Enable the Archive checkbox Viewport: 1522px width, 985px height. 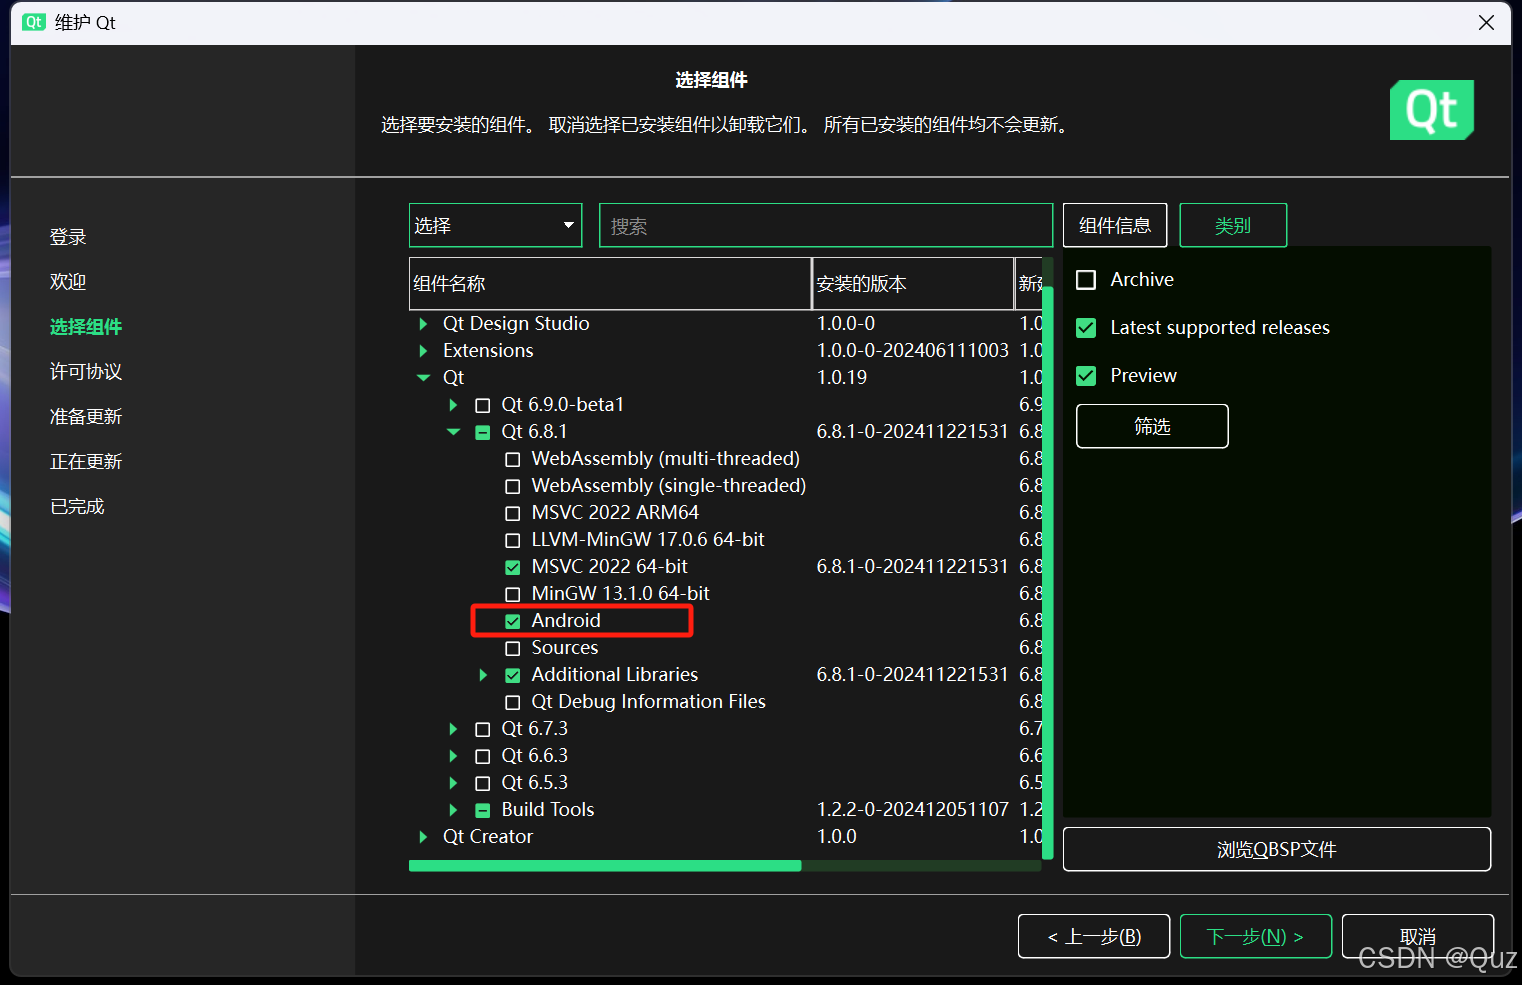(1086, 280)
